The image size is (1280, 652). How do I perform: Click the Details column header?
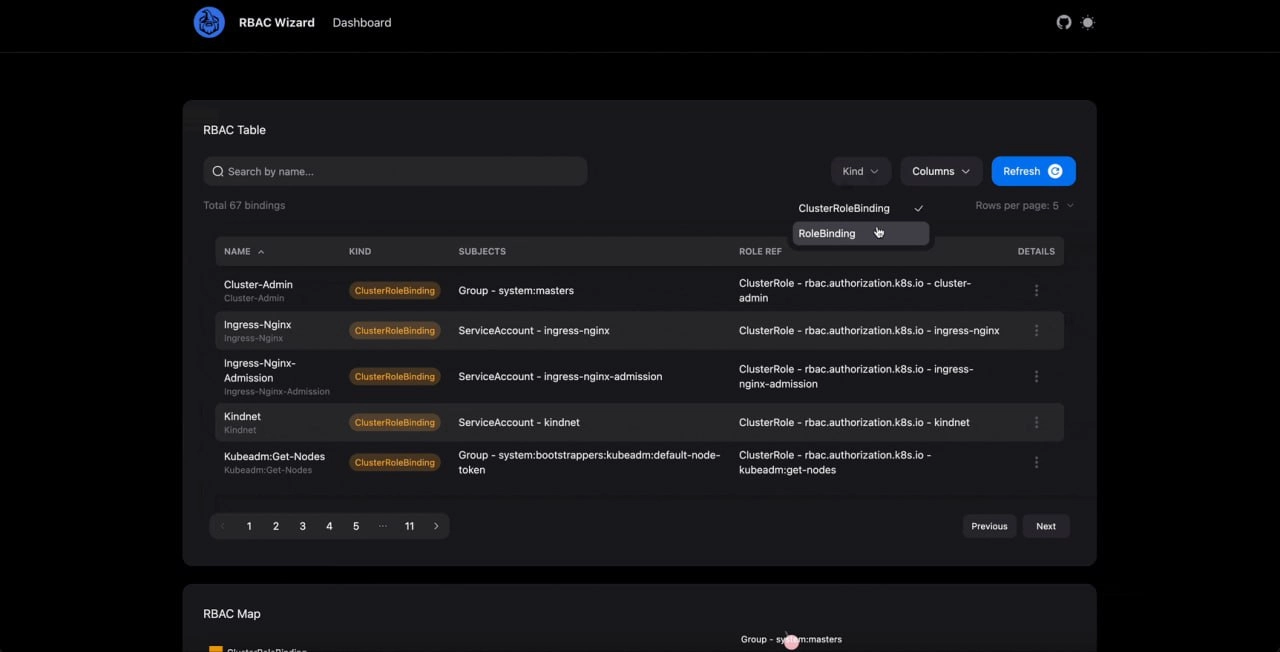coord(1036,252)
